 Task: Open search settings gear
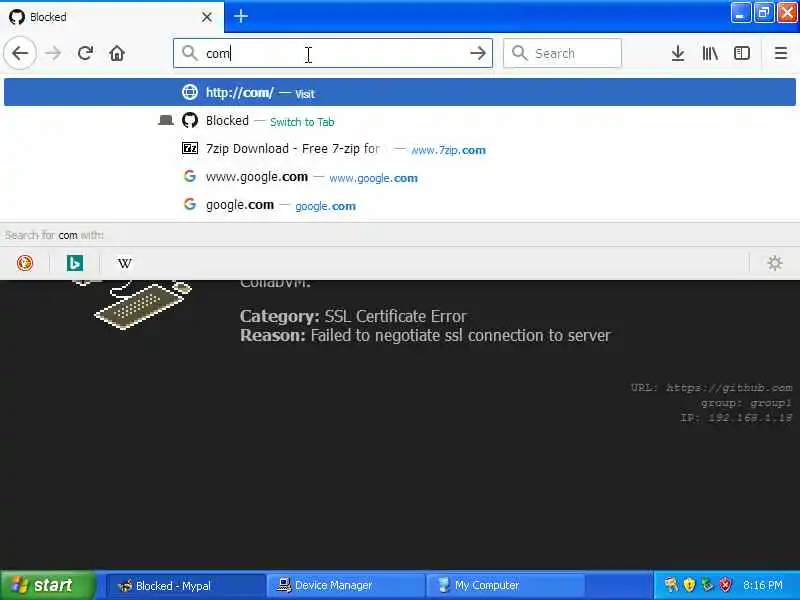[774, 263]
